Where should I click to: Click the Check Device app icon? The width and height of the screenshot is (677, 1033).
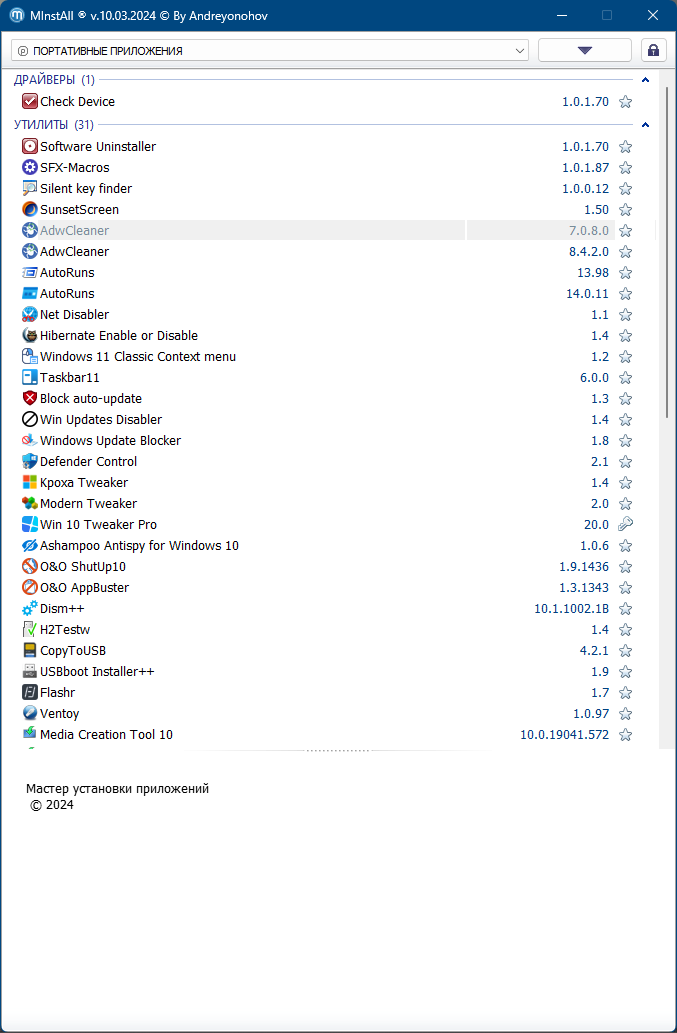(30, 101)
